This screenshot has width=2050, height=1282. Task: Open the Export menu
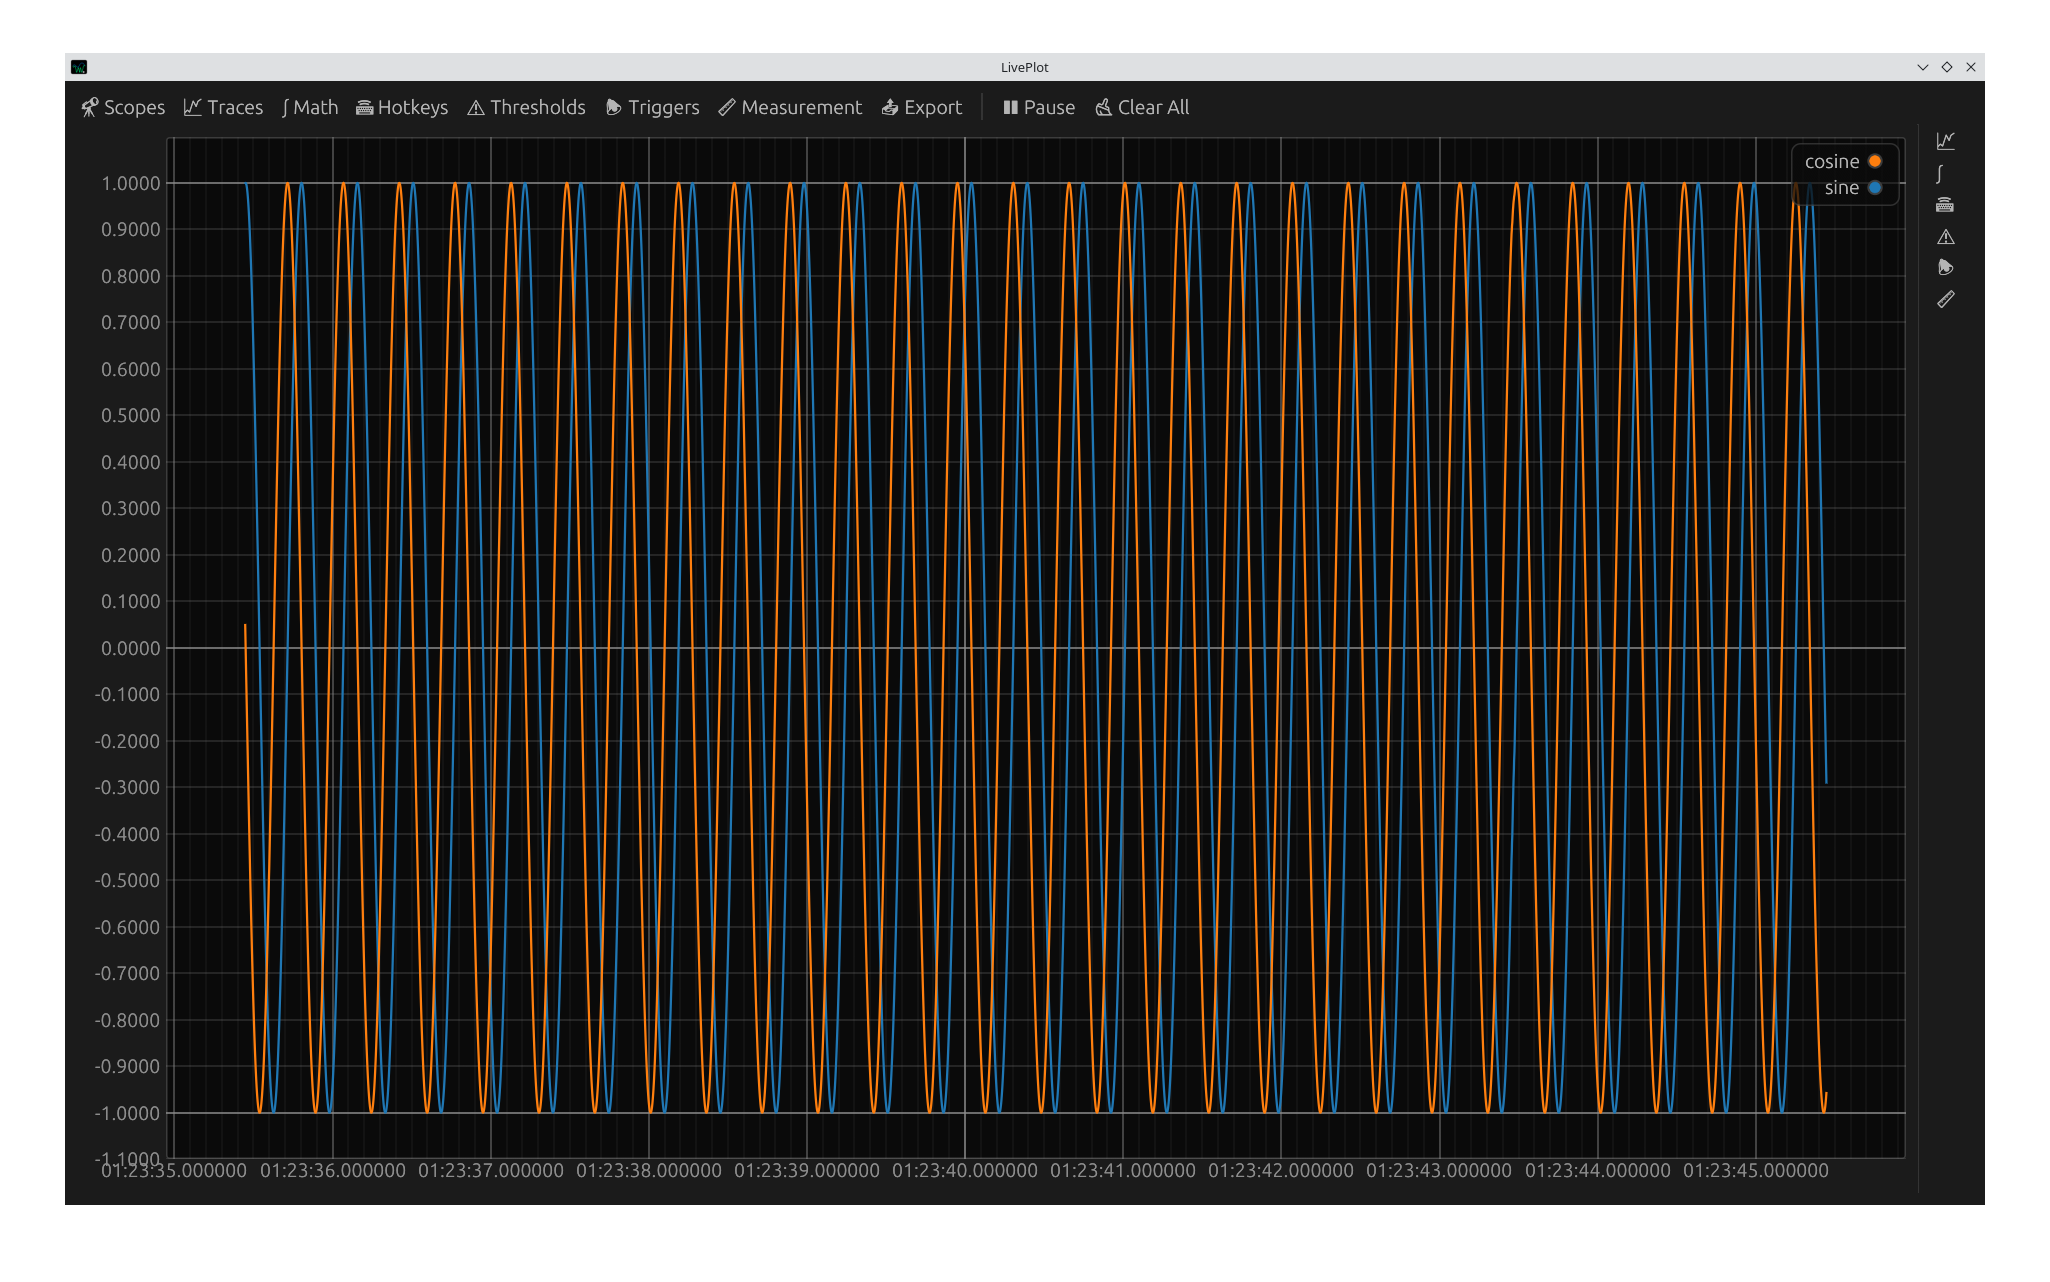click(x=921, y=107)
